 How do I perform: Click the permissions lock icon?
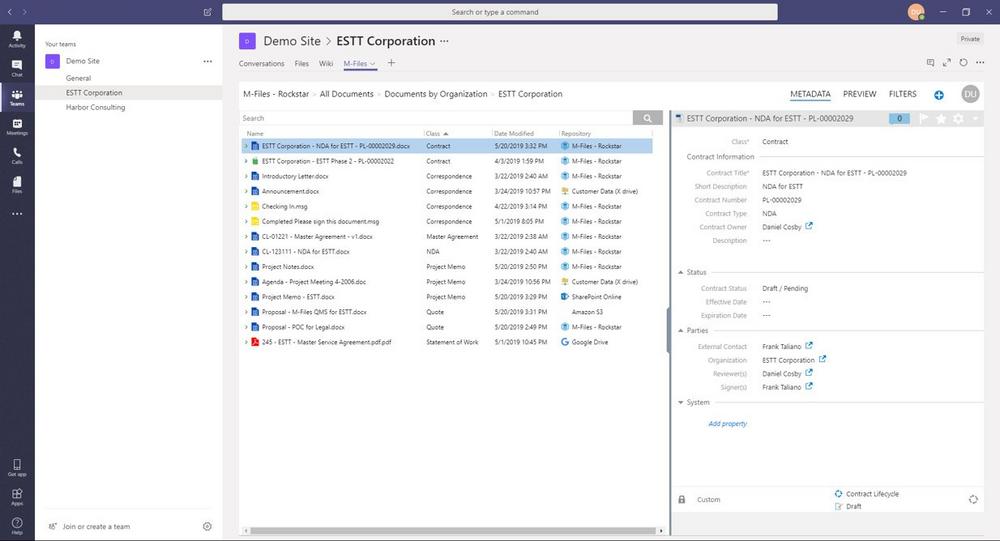(x=682, y=500)
